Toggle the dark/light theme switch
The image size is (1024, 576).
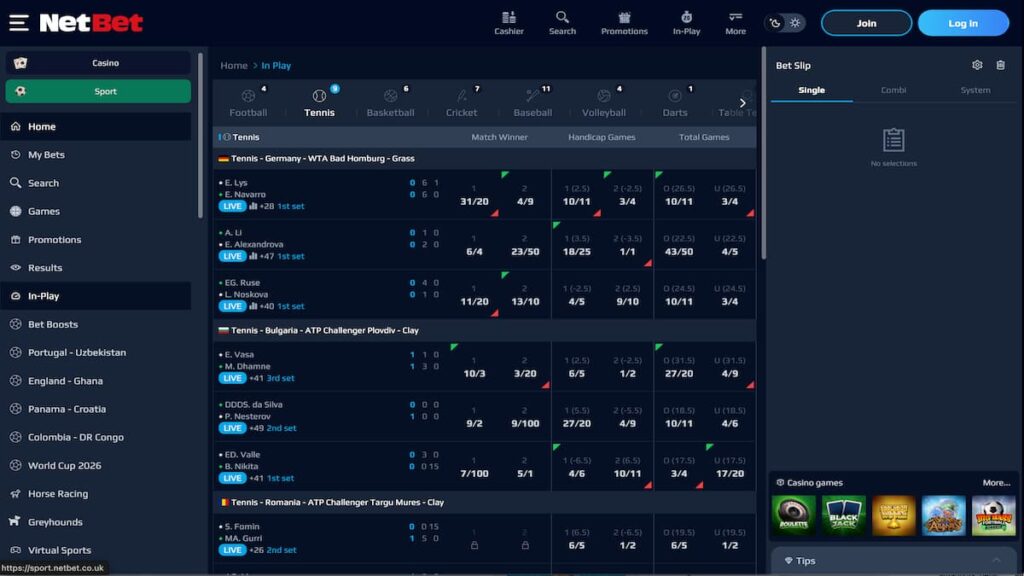[x=784, y=23]
